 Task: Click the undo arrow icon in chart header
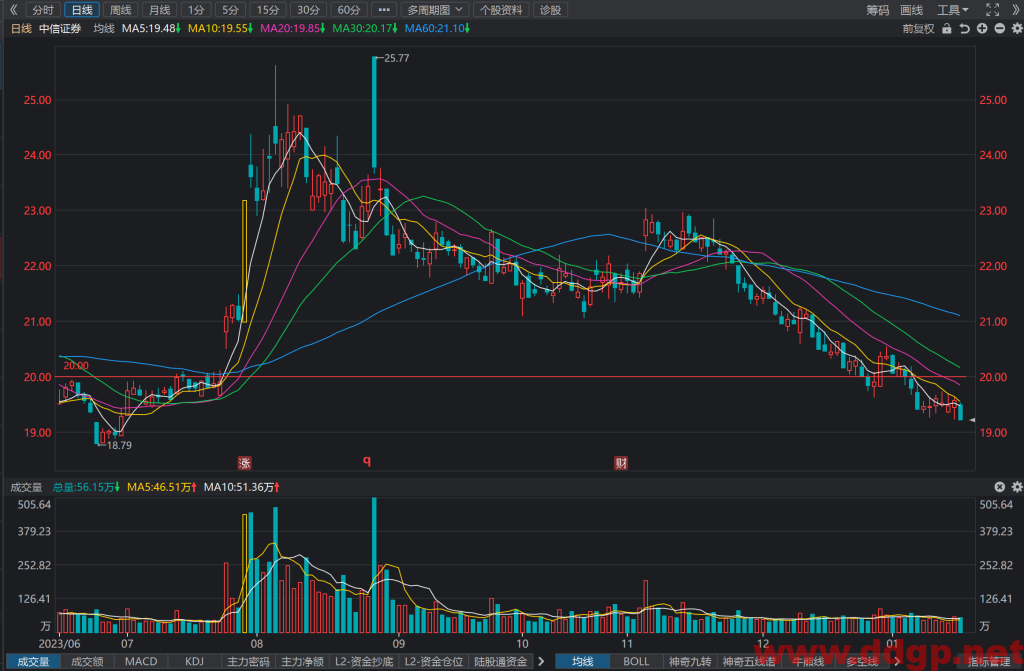pos(964,29)
